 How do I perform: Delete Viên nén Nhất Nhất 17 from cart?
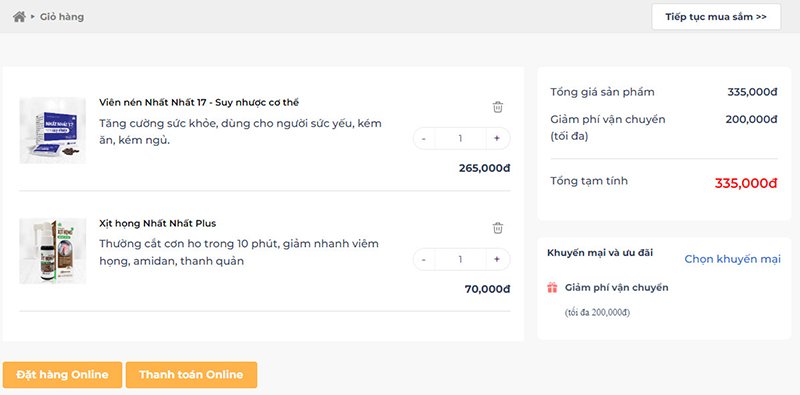tap(498, 107)
